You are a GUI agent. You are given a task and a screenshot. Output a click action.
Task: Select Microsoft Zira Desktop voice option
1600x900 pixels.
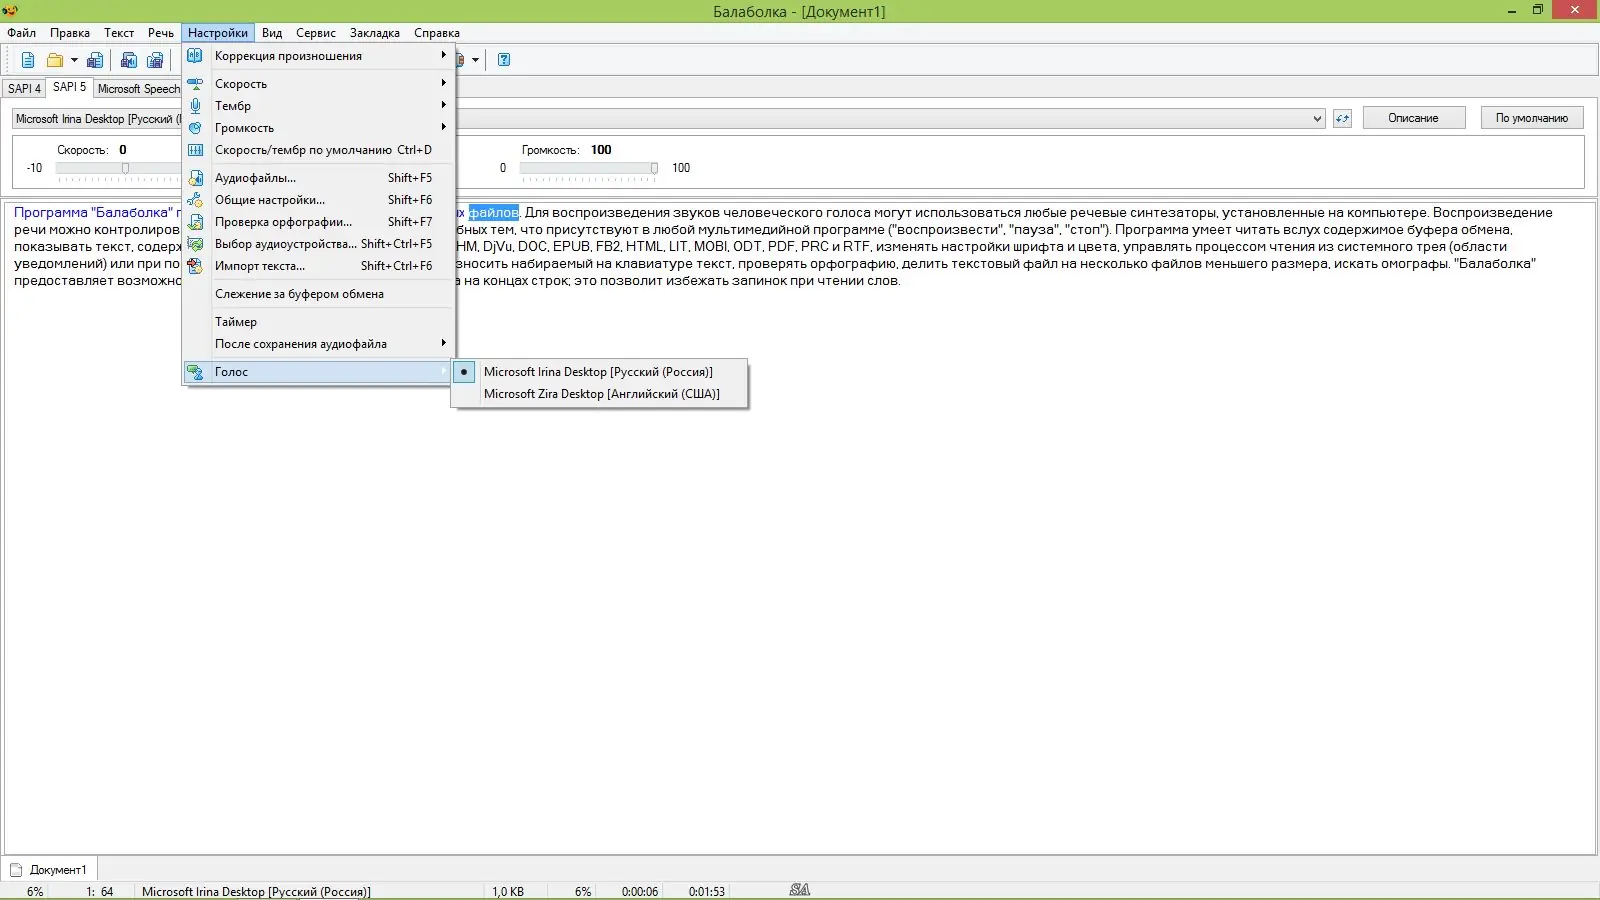click(598, 394)
